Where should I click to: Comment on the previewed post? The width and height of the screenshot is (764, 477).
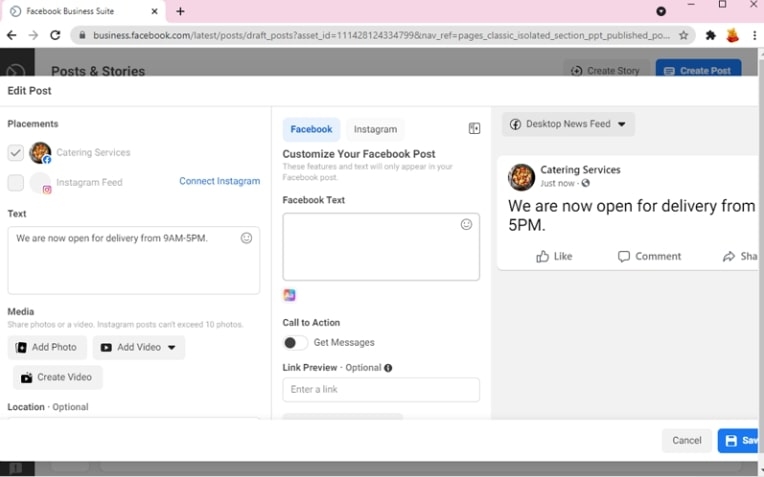pos(649,256)
